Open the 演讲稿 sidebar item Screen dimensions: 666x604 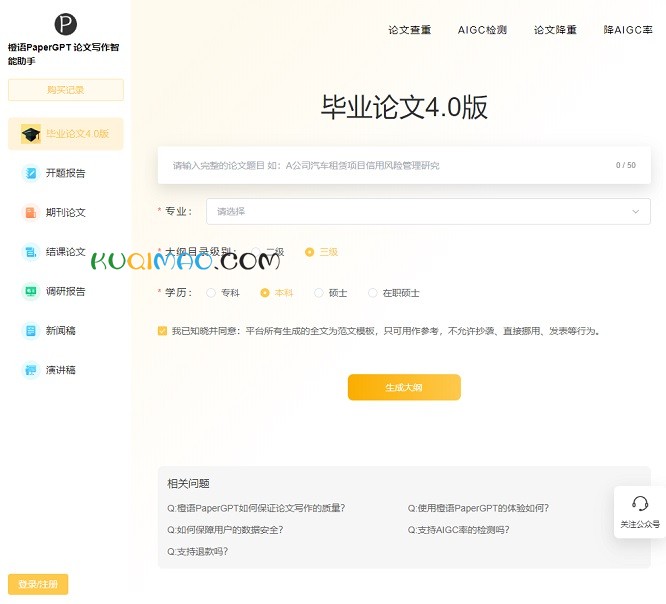point(65,370)
